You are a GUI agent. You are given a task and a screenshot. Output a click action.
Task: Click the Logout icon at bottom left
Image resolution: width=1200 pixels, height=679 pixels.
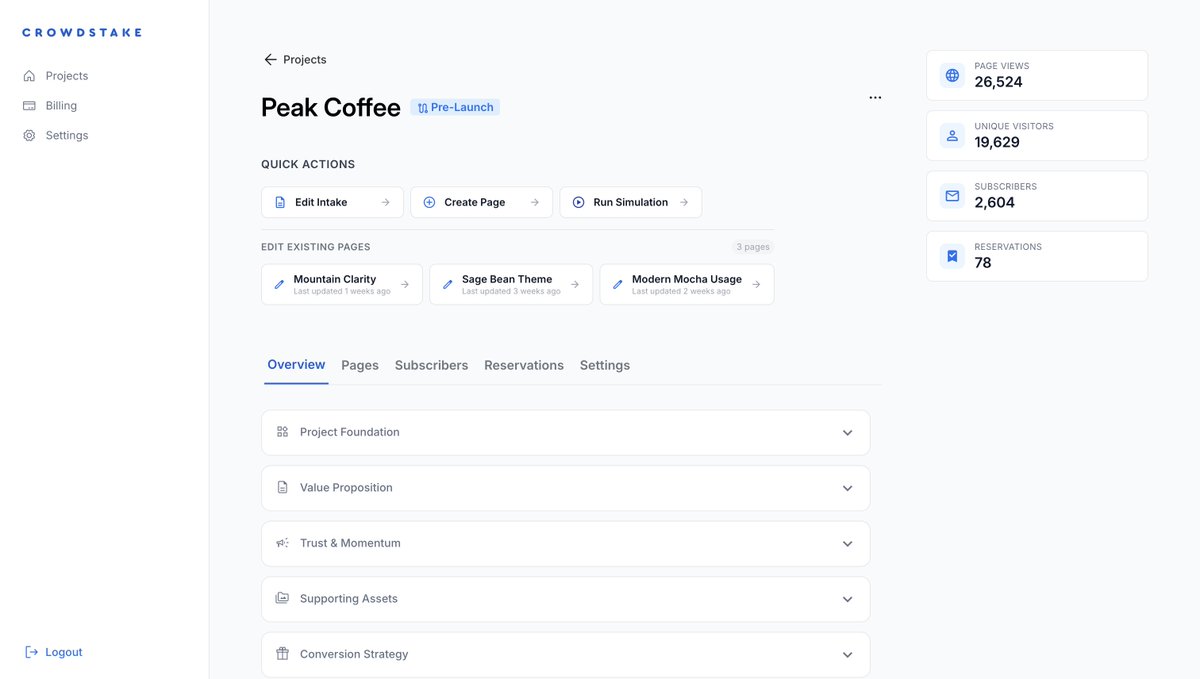click(x=28, y=651)
